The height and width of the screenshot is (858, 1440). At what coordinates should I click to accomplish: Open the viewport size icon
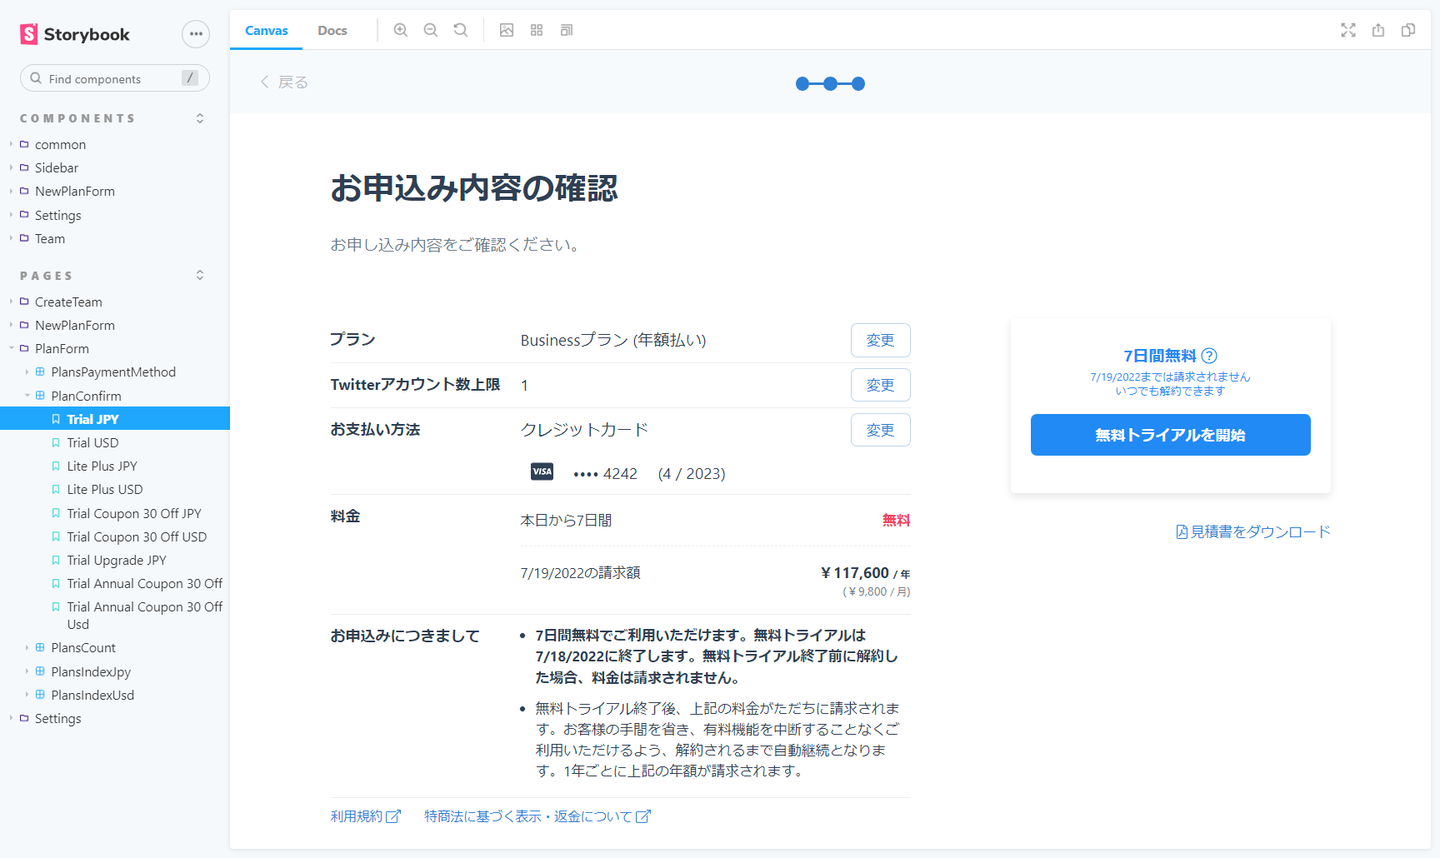(567, 30)
